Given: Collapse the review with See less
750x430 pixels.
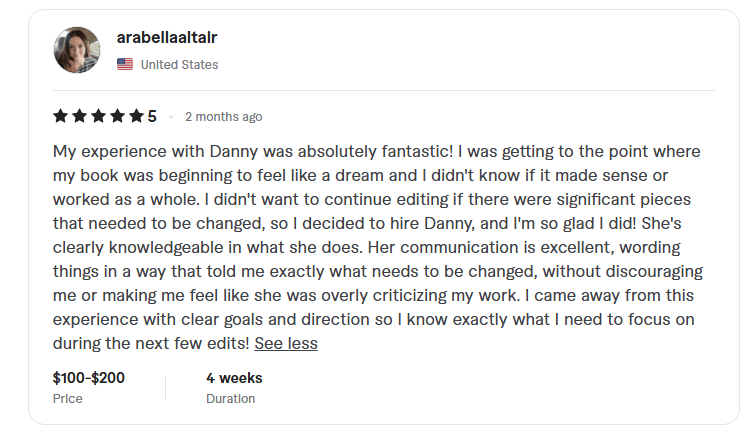Looking at the screenshot, I should [x=285, y=343].
